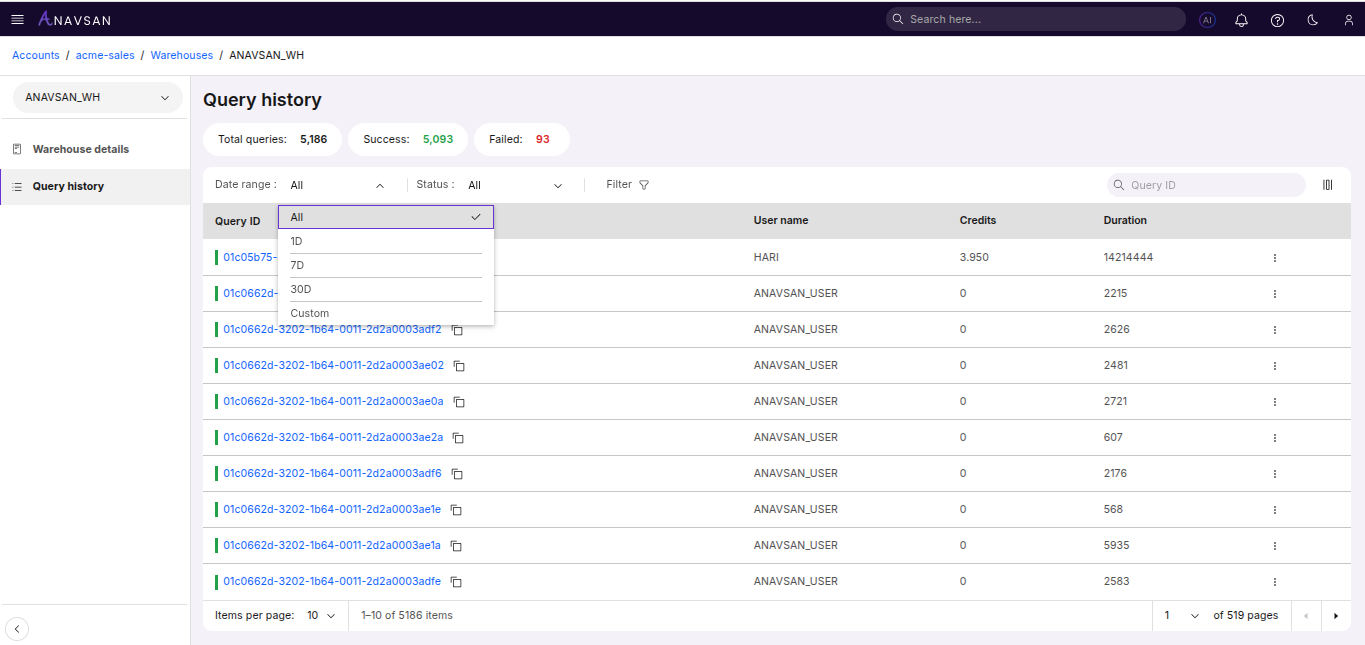1365x645 pixels.
Task: Open query link ending in ae02
Action: [x=333, y=366]
